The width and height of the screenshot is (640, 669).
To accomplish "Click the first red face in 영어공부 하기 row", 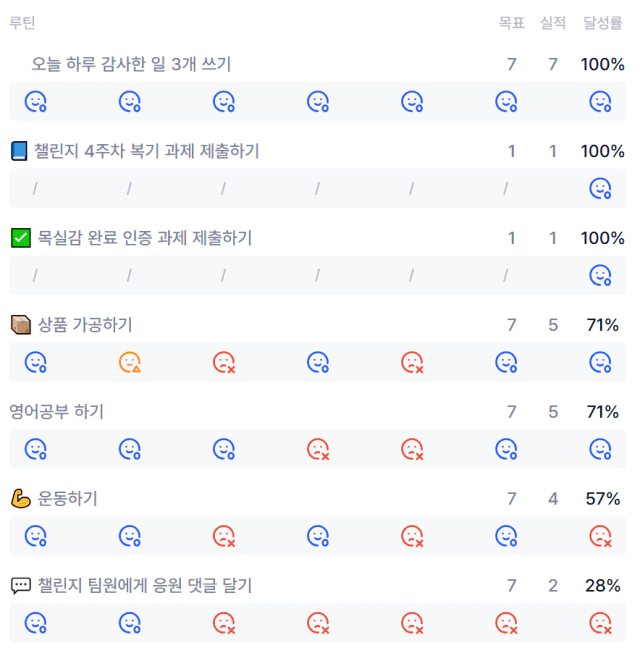I will pyautogui.click(x=318, y=449).
